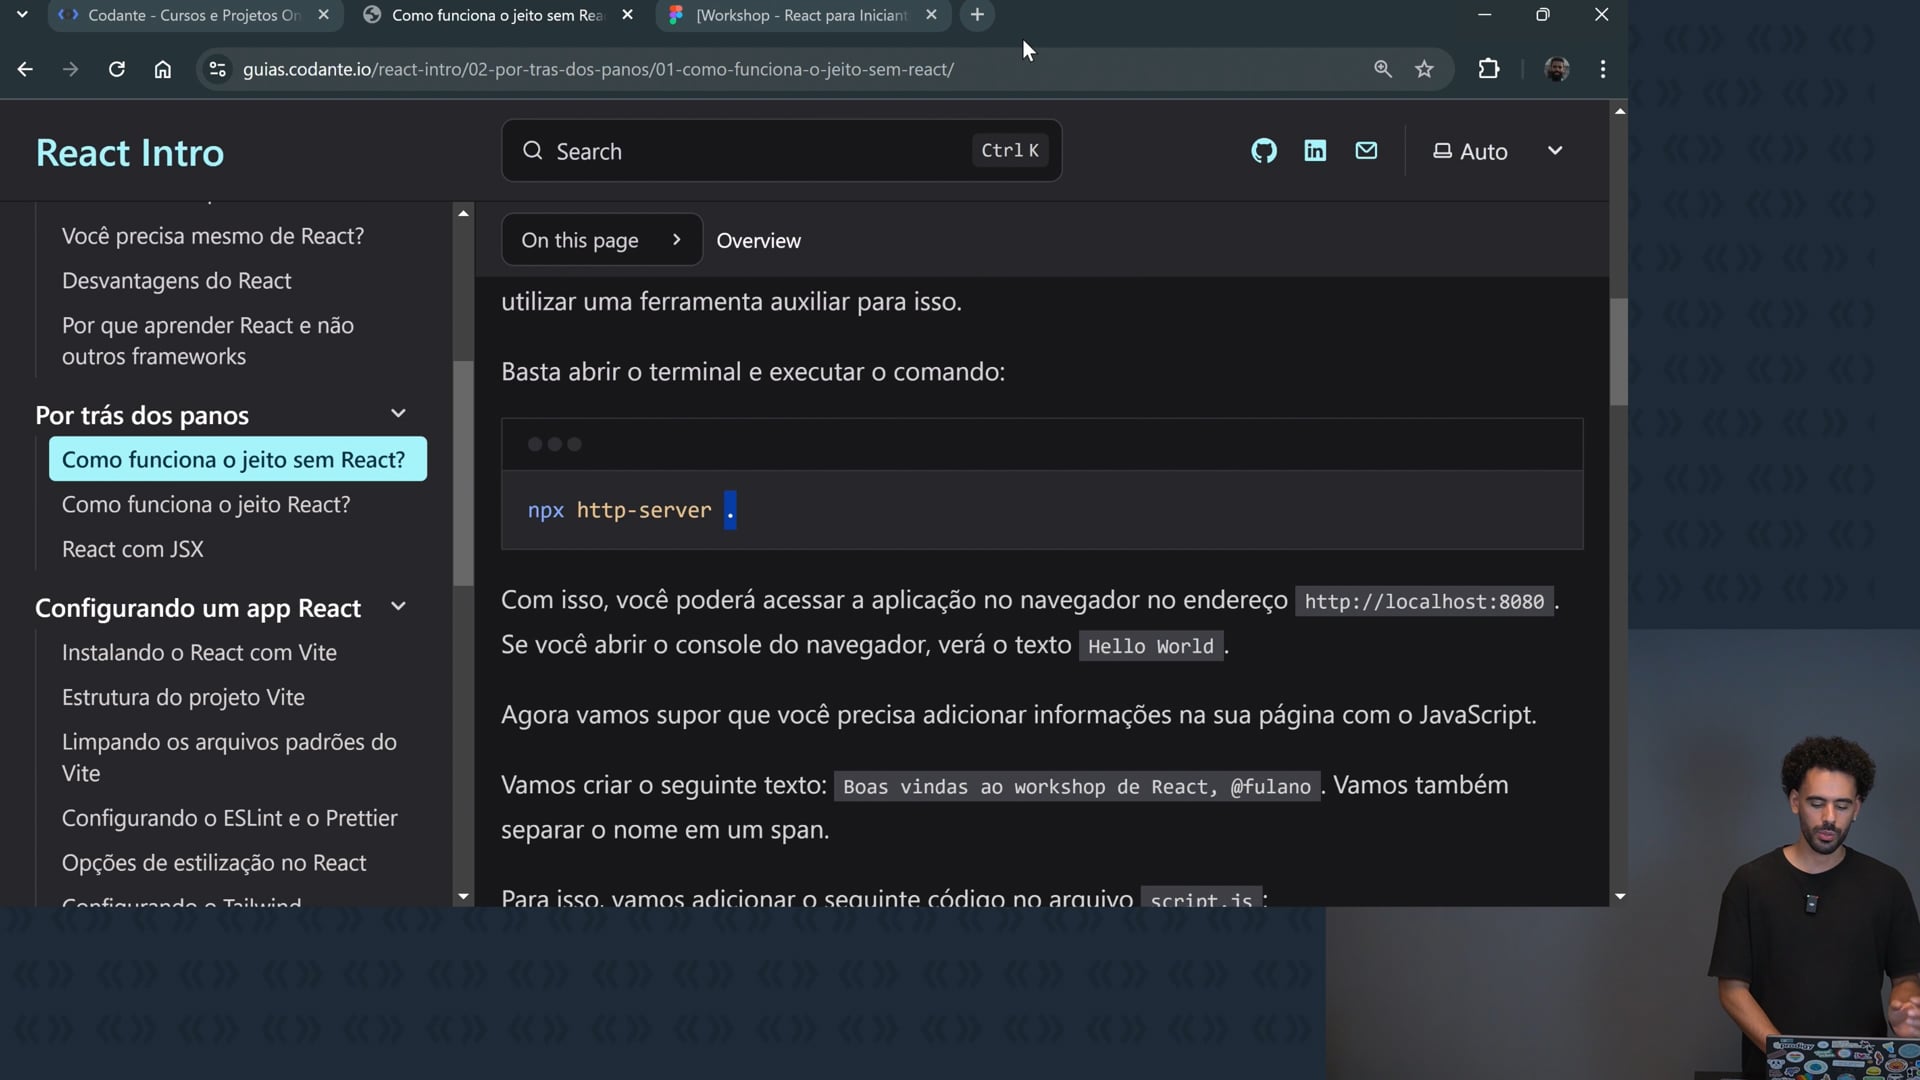Open Instalando o React com Vite
Screen dimensions: 1920x1080
coord(199,653)
